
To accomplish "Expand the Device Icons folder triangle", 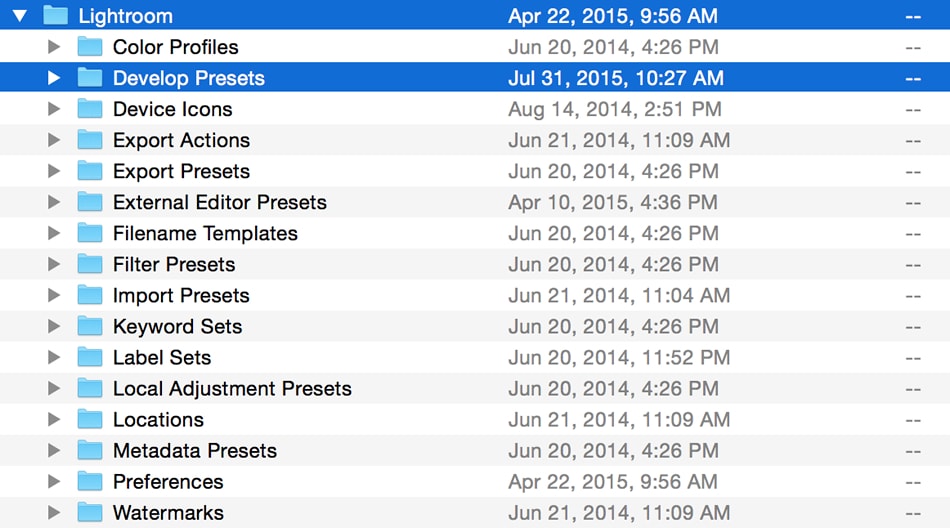I will [54, 109].
